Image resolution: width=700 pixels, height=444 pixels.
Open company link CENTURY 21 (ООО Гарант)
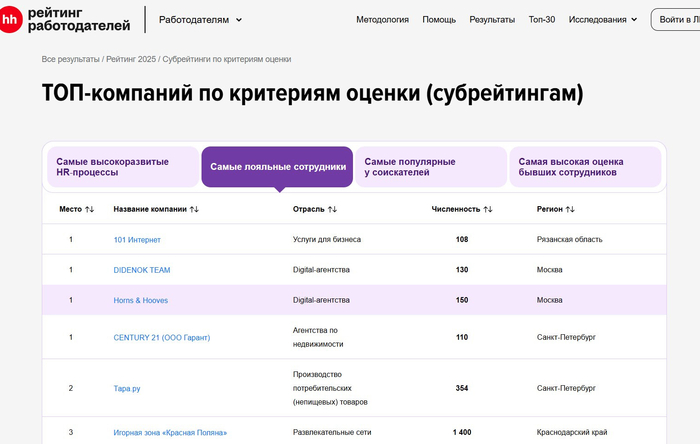click(x=162, y=338)
